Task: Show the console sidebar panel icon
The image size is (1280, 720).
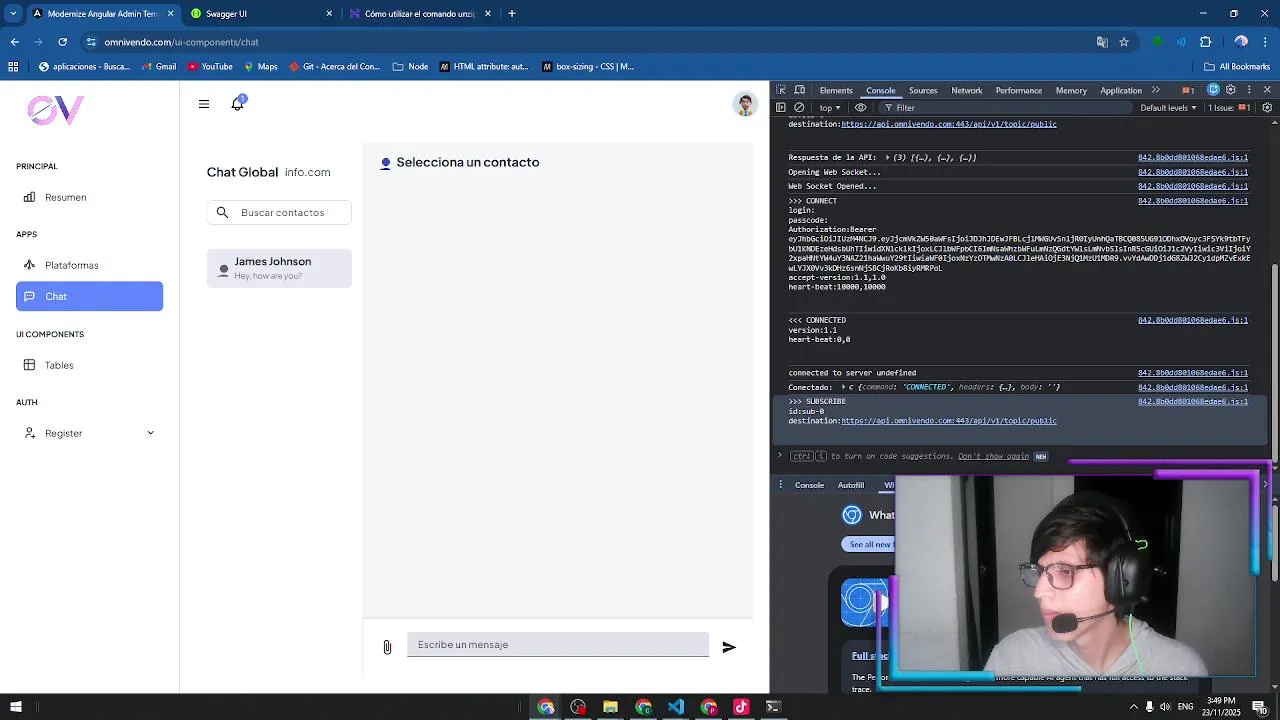Action: 781,107
